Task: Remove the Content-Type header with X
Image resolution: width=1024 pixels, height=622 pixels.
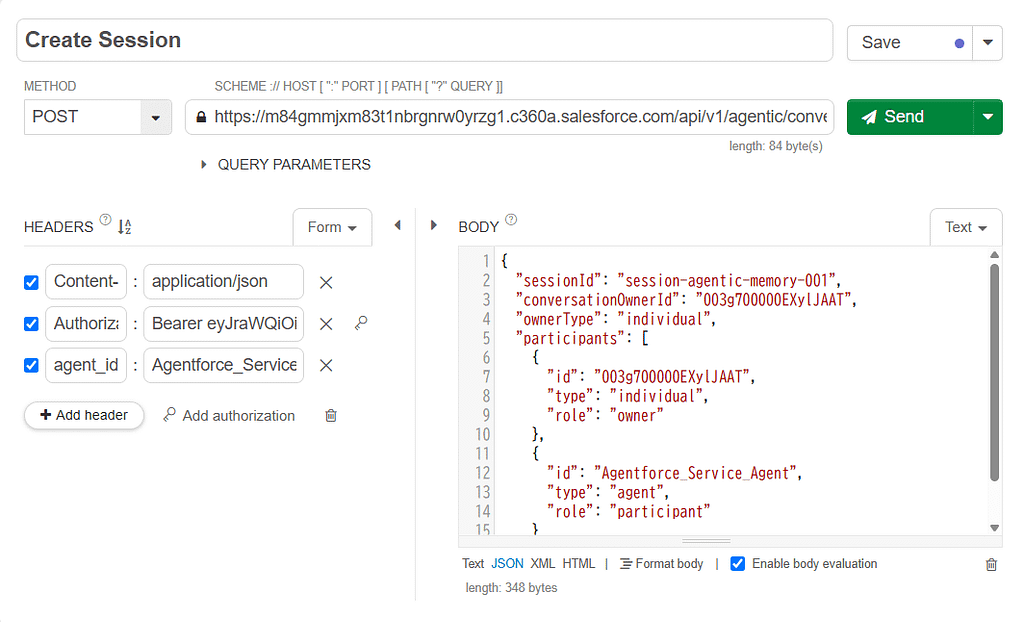Action: click(x=326, y=283)
